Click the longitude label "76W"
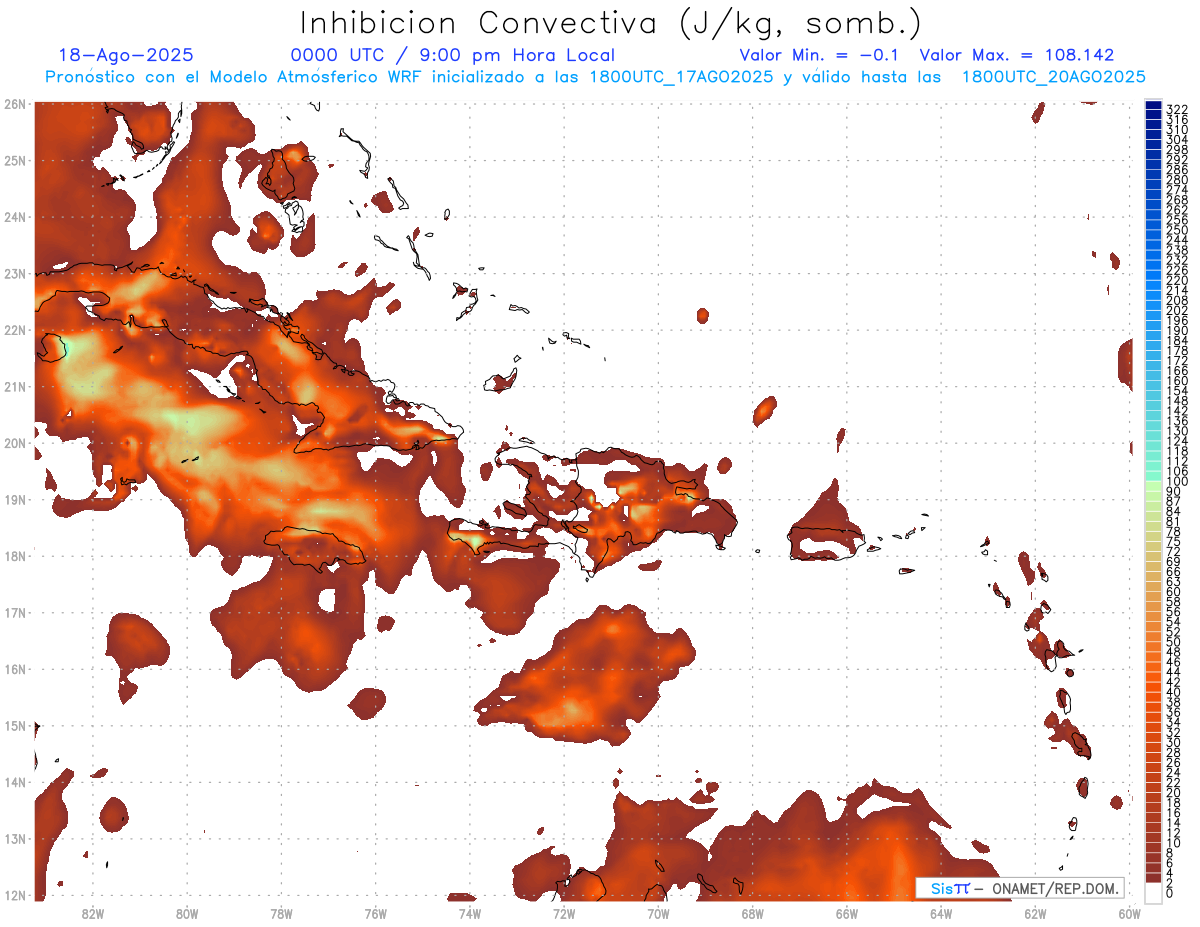This screenshot has height=927, width=1200. point(375,913)
